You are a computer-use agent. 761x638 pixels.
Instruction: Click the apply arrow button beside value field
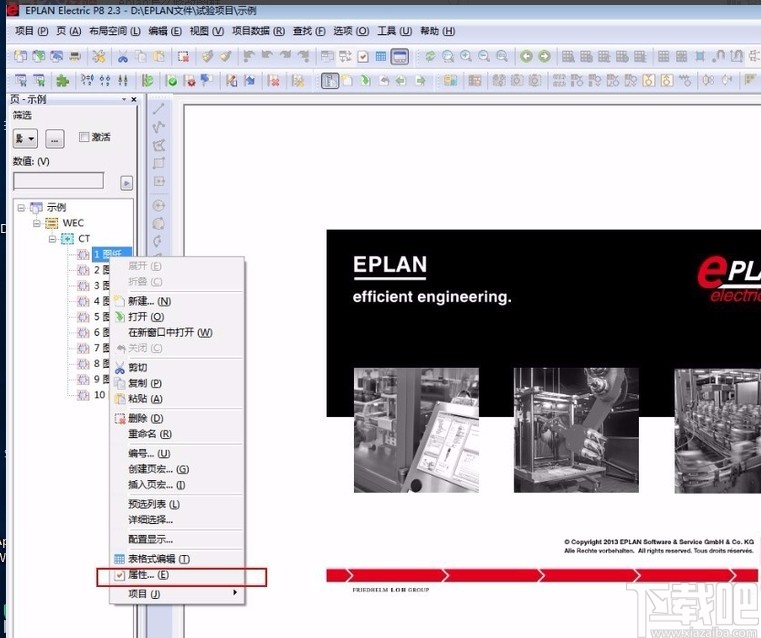(x=126, y=183)
